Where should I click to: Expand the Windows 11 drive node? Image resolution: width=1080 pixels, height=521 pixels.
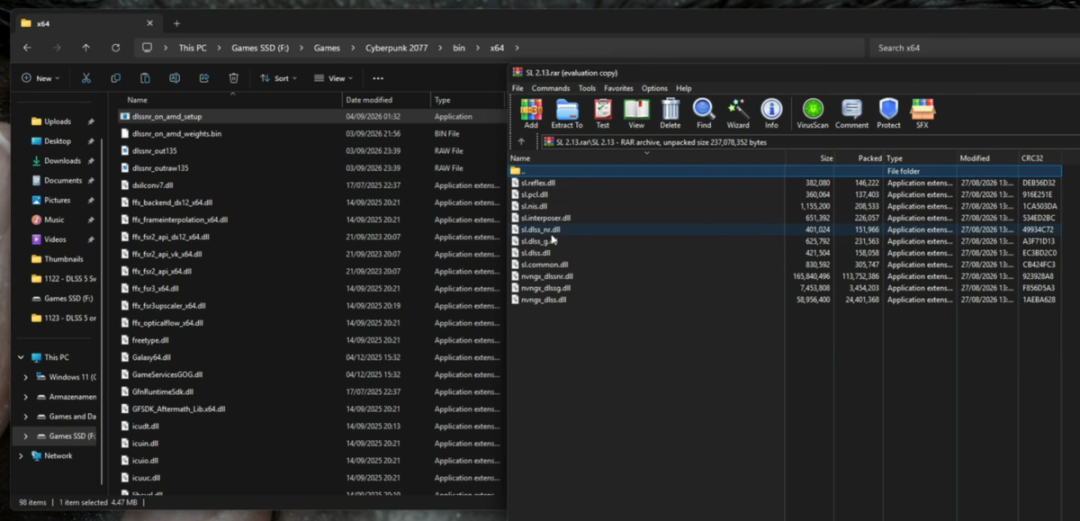(25, 377)
